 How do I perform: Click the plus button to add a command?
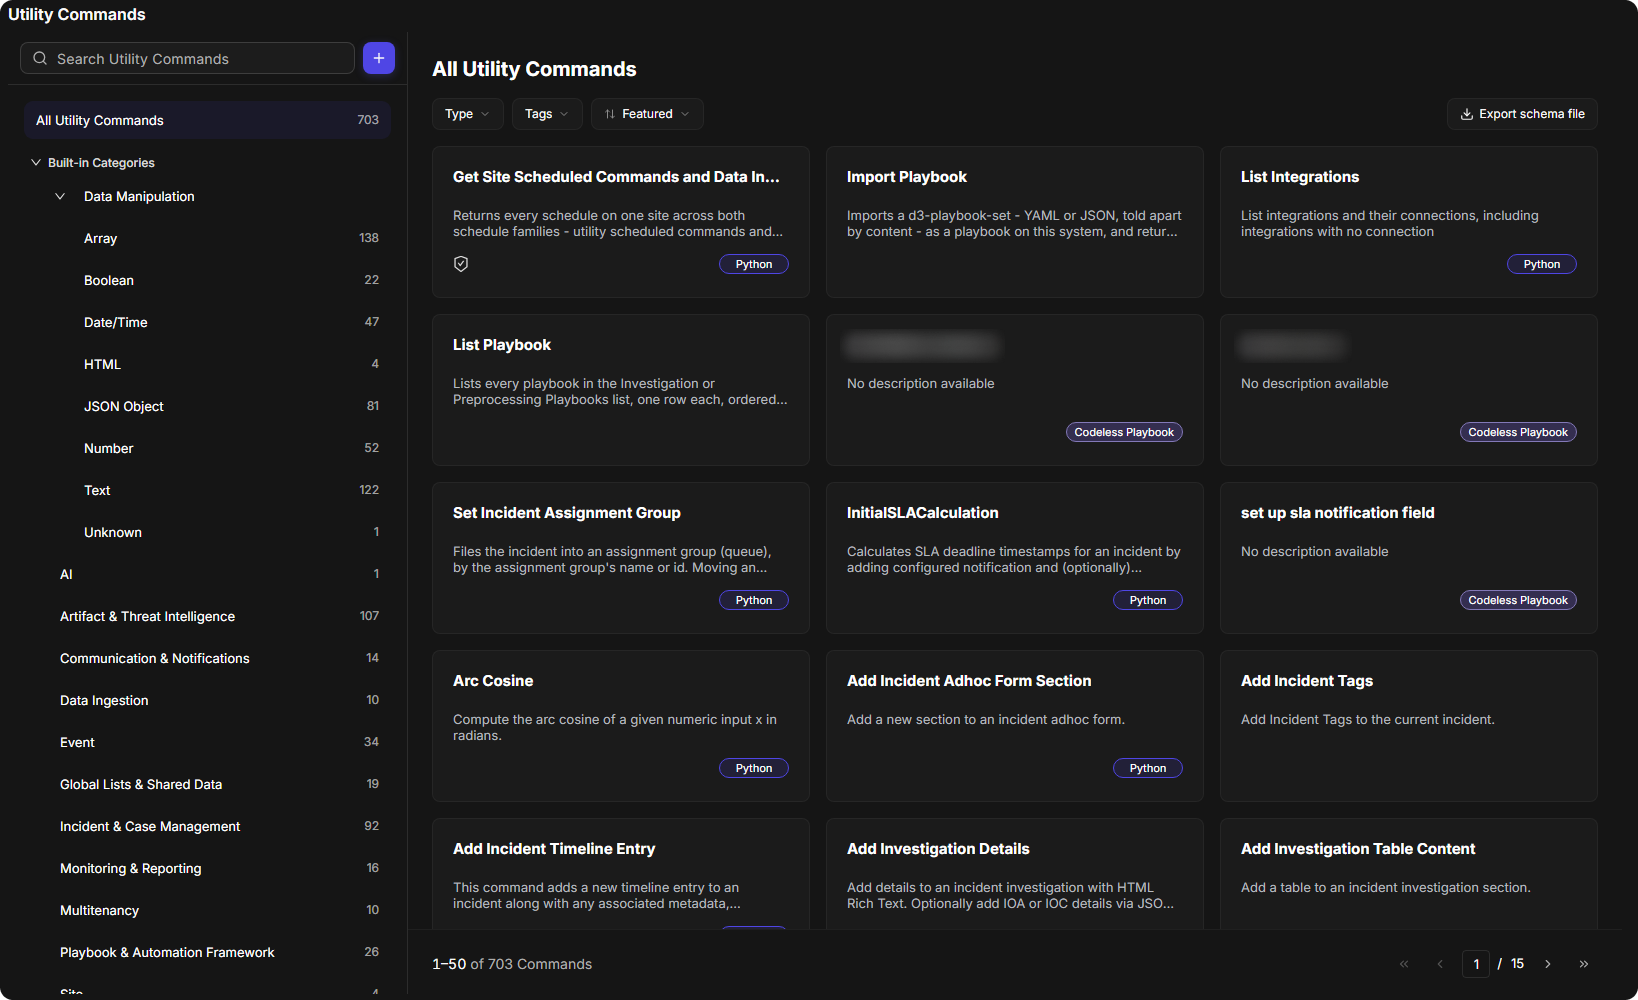379,58
